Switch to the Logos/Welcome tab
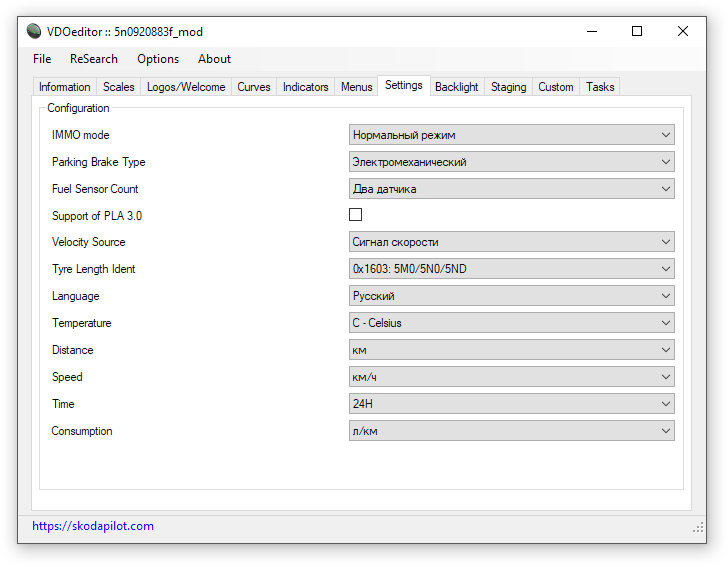The width and height of the screenshot is (728, 566). coord(186,87)
